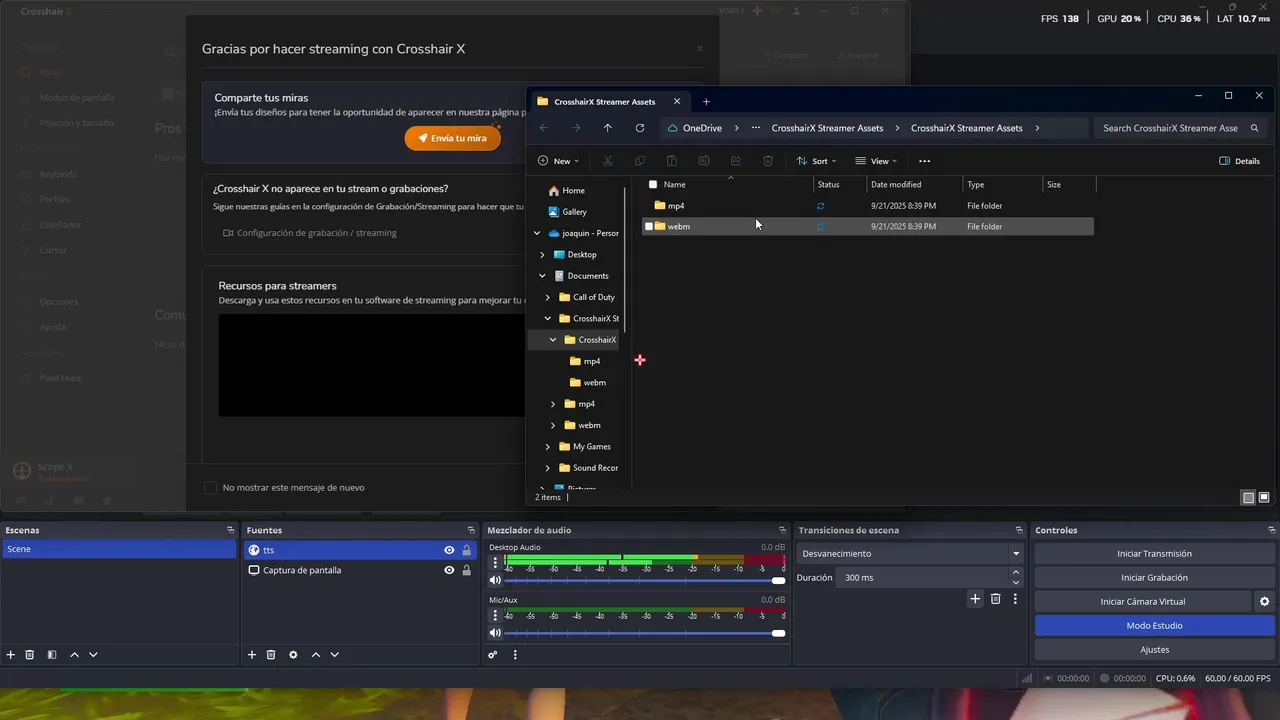
Task: Open a new File Explorer tab
Action: [x=706, y=101]
